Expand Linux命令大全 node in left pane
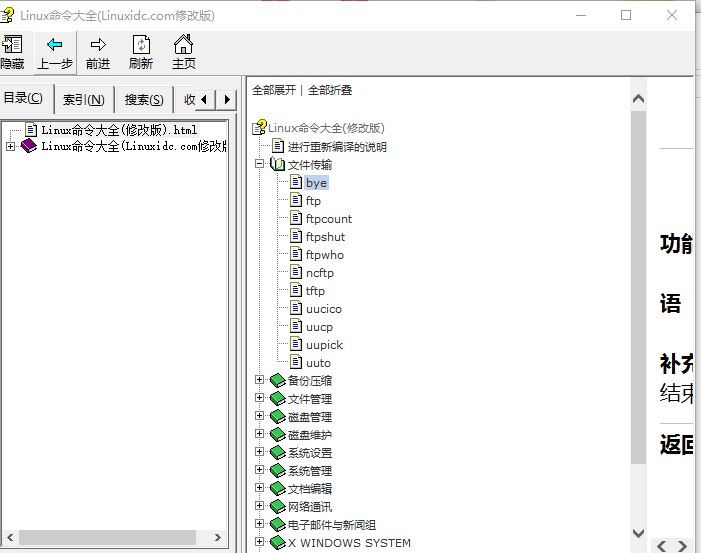This screenshot has width=701, height=553. (10, 146)
